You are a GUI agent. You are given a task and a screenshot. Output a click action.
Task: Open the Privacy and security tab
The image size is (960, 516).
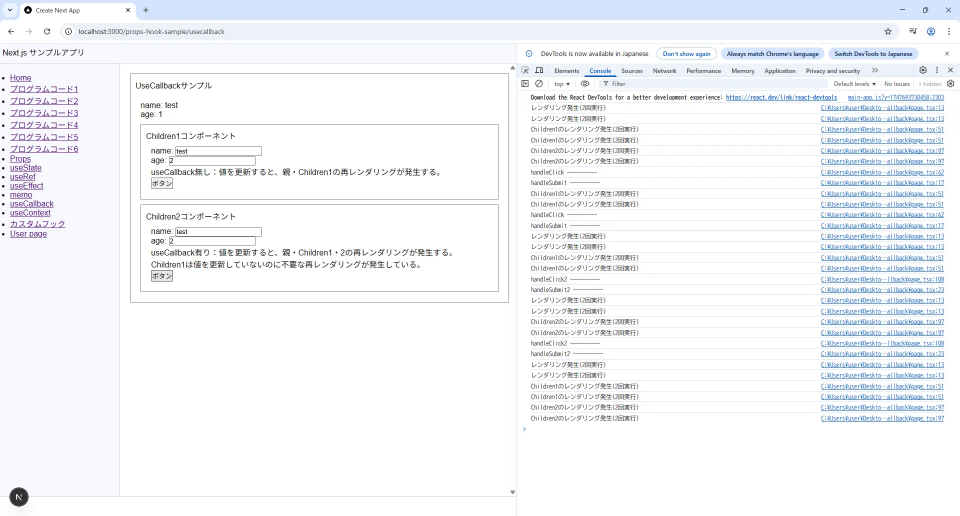833,71
